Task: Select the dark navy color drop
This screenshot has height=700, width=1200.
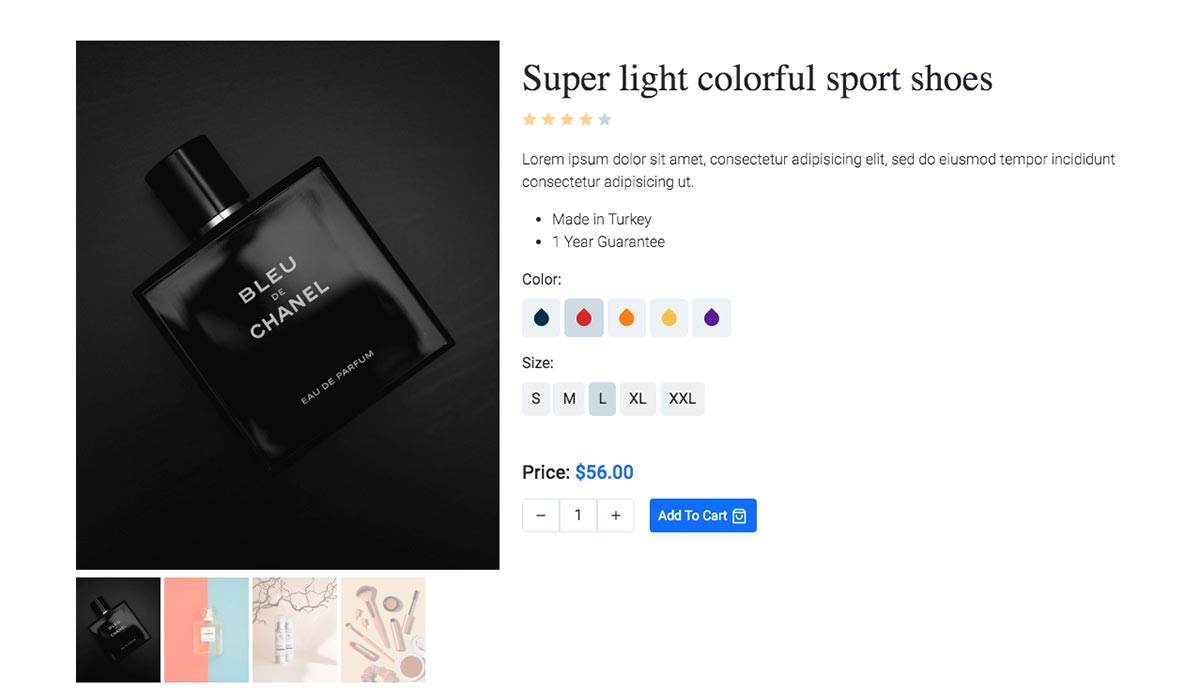Action: (541, 318)
